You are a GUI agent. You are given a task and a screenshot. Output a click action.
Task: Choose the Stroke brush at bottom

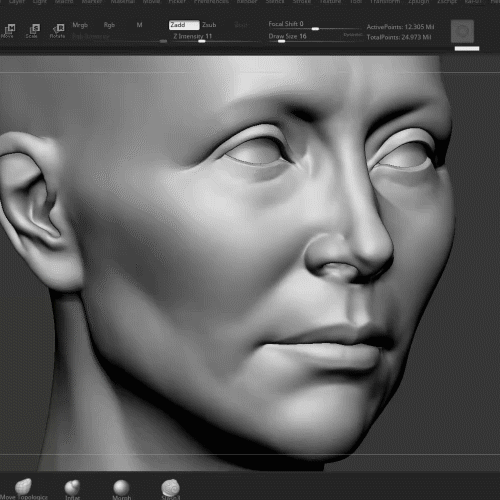click(x=171, y=489)
